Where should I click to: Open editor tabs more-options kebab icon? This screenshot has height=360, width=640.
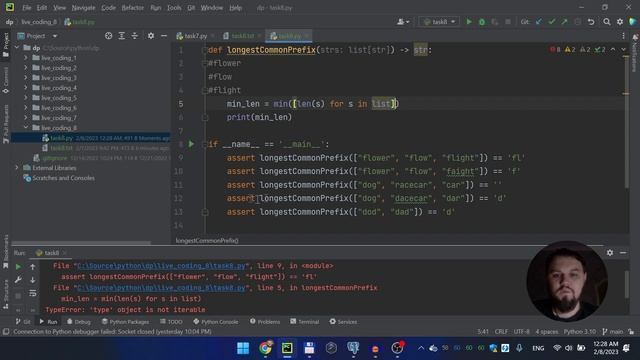[623, 36]
